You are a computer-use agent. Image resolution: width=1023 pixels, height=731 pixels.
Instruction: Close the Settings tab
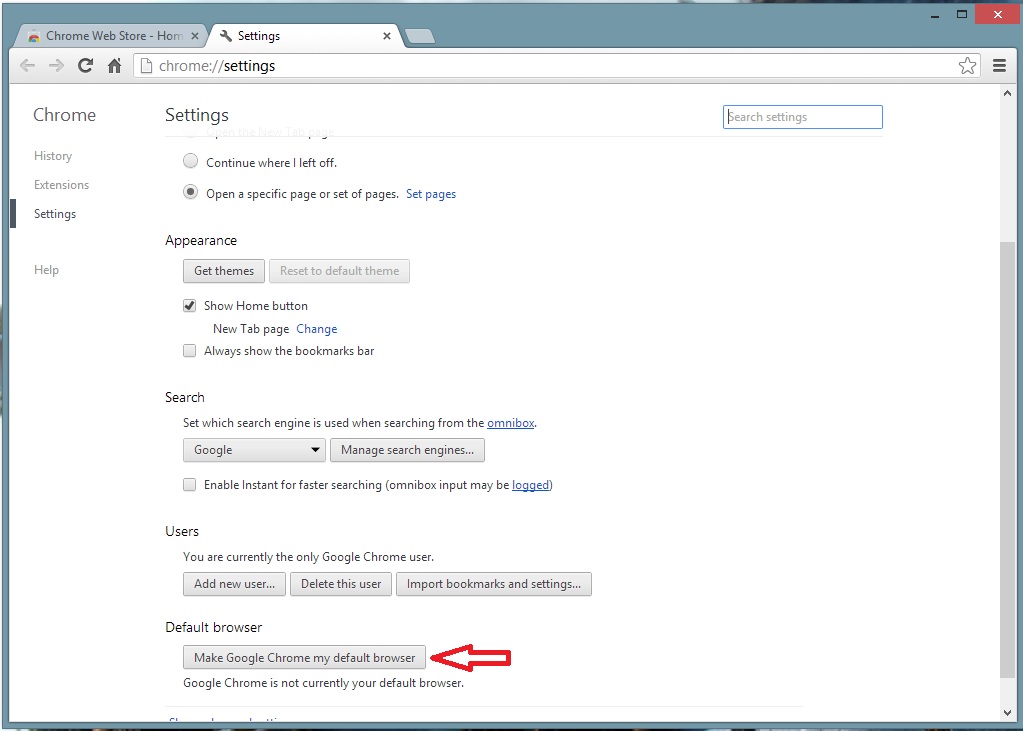click(387, 36)
